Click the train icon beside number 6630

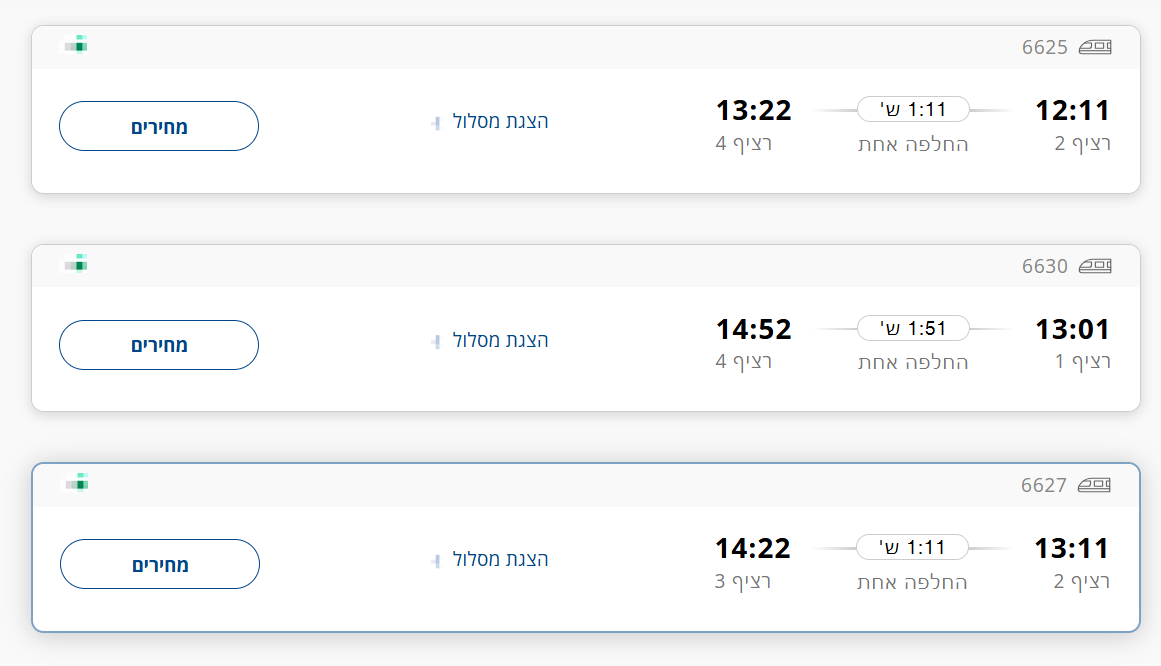1095,266
